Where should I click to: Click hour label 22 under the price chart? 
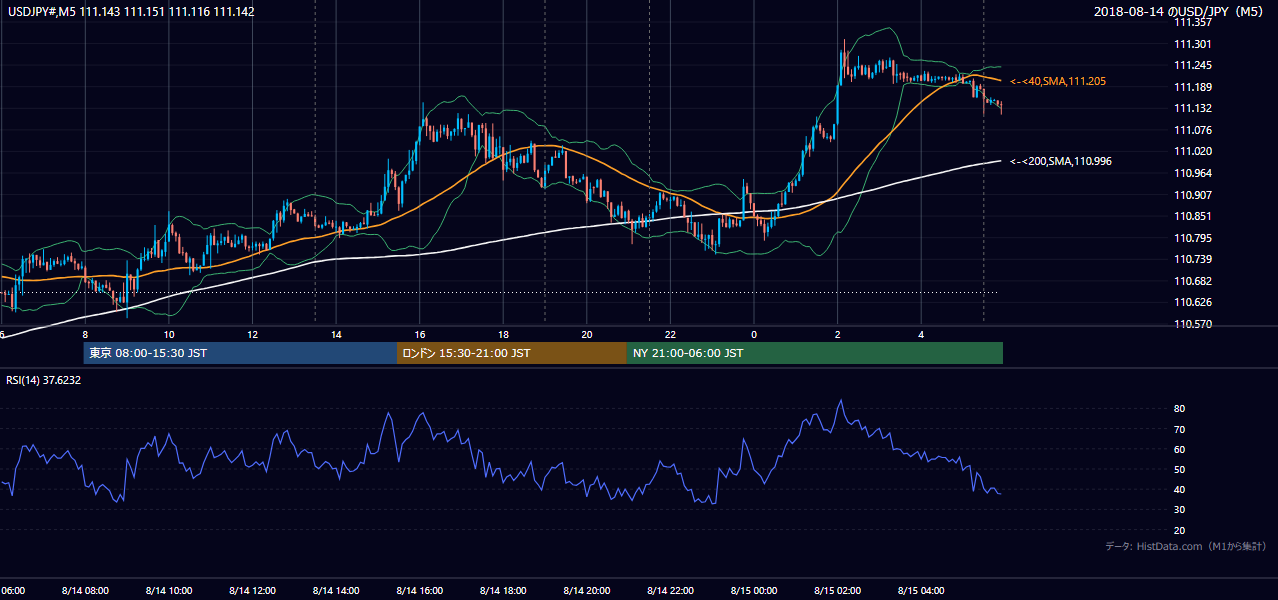670,334
